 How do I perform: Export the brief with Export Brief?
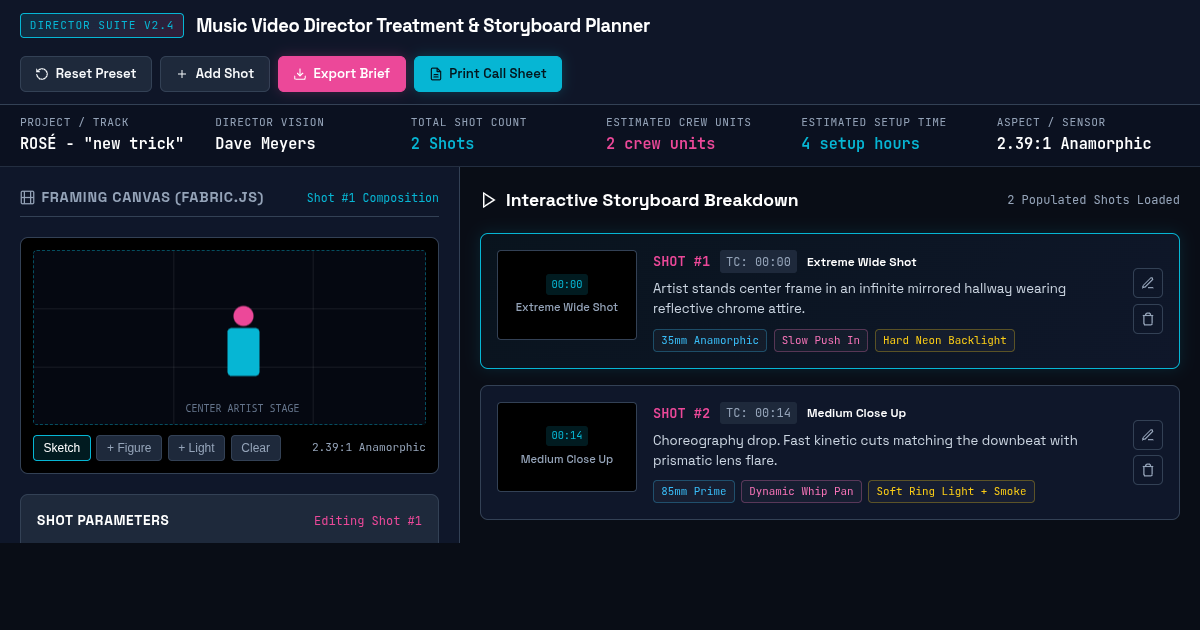click(x=342, y=74)
